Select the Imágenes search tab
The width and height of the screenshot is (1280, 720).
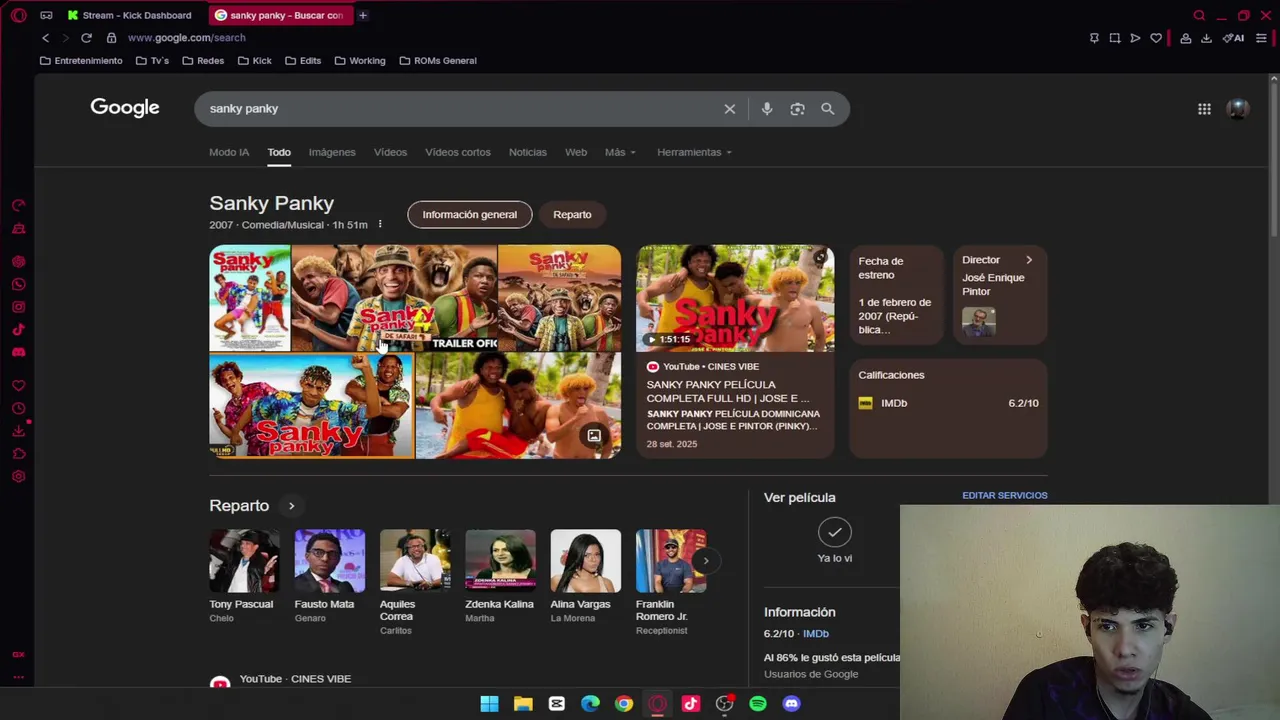[x=332, y=152]
